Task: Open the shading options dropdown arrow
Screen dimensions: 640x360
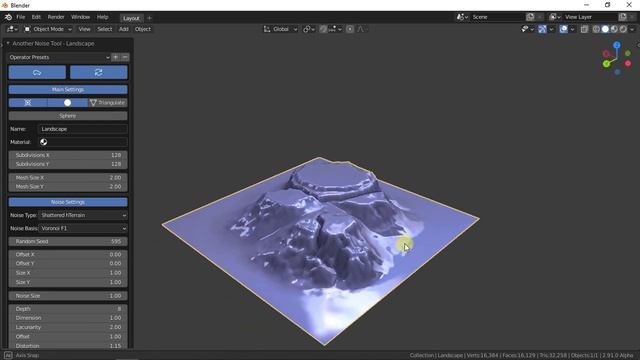Action: (x=632, y=29)
